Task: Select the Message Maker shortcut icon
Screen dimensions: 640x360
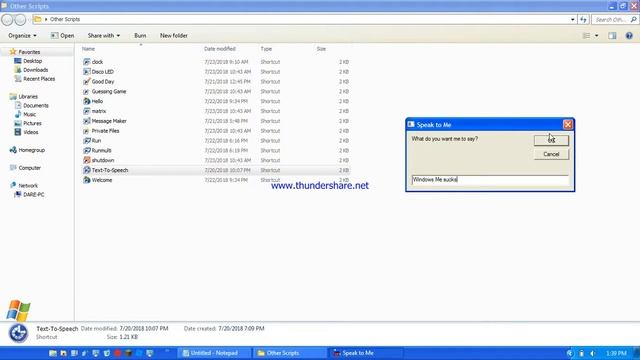Action: coord(87,121)
